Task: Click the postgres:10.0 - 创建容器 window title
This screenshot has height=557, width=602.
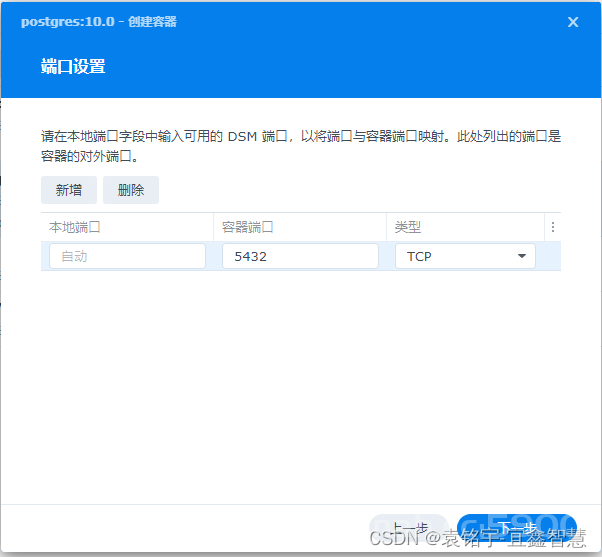Action: tap(99, 22)
